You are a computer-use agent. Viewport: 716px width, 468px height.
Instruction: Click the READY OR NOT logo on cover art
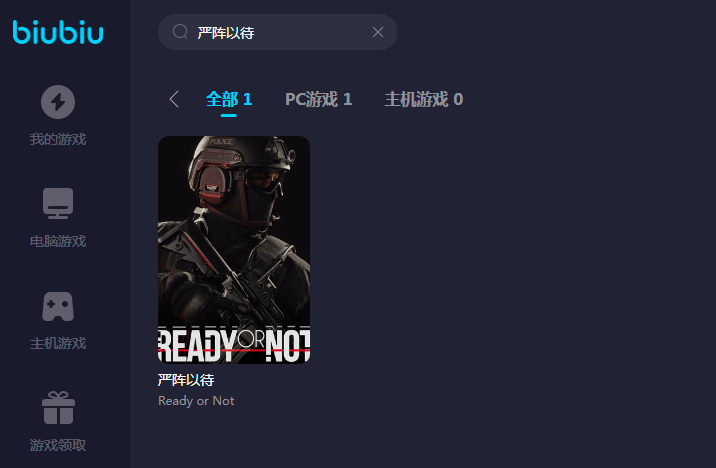(x=234, y=344)
